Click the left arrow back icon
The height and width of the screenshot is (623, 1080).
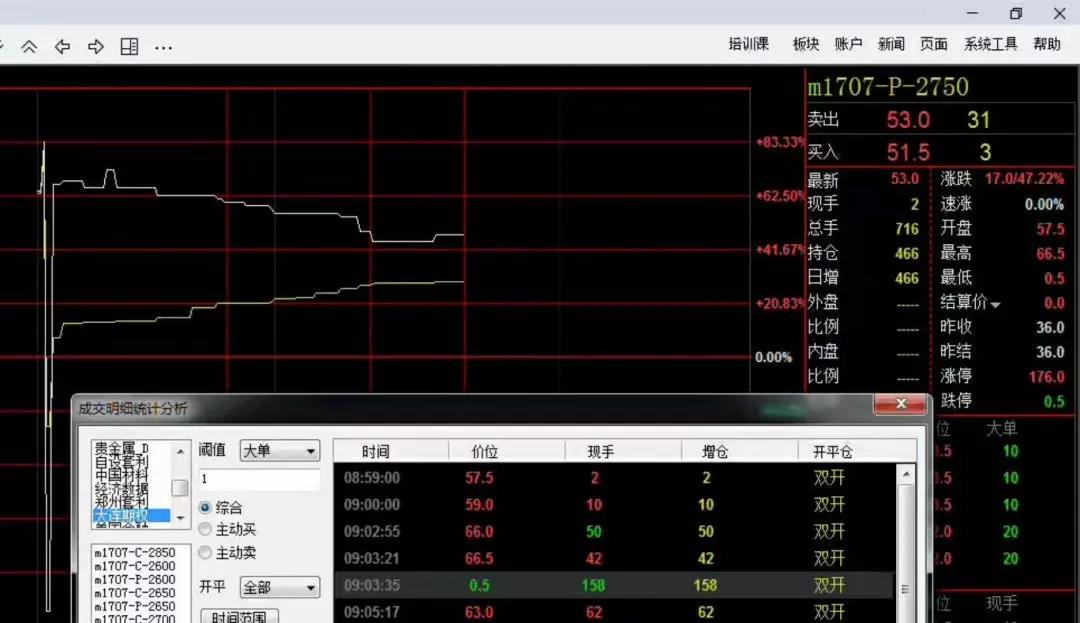coord(62,47)
